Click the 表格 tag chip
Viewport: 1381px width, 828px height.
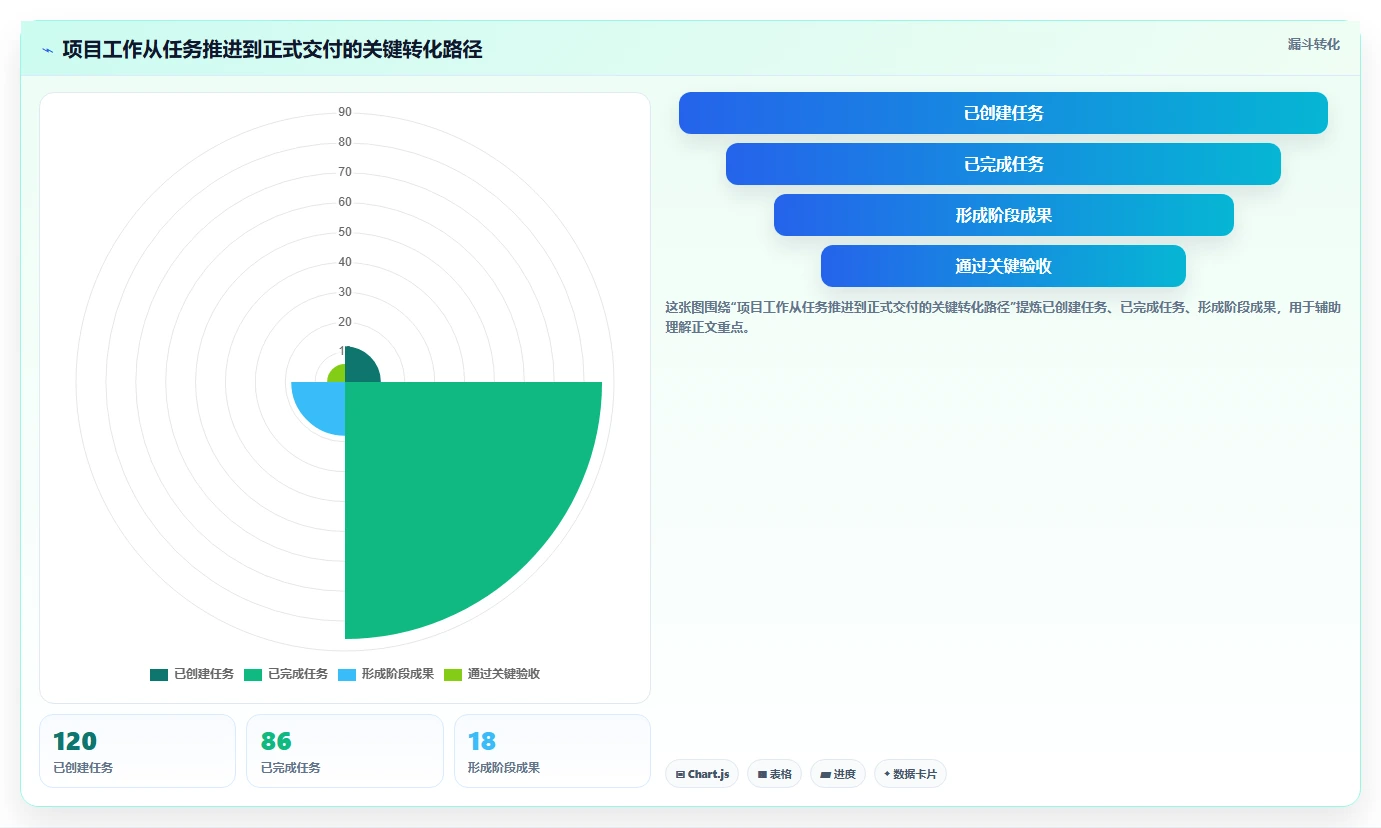click(x=774, y=774)
